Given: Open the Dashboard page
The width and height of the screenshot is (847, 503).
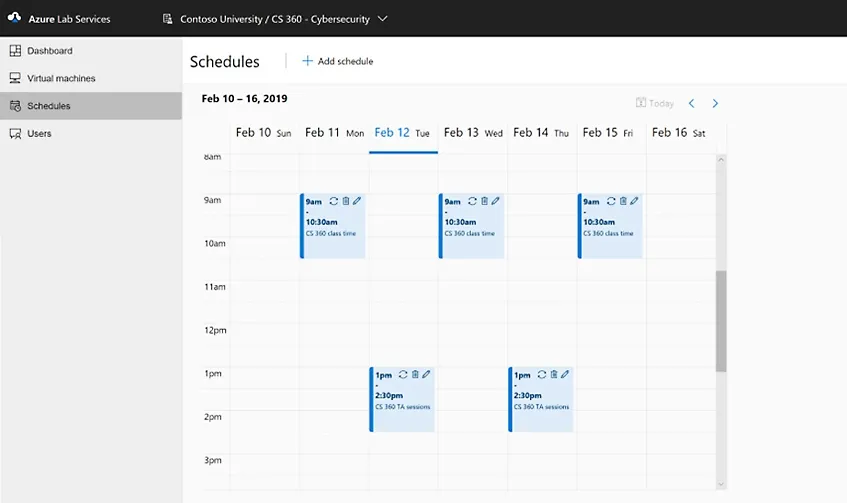Looking at the screenshot, I should pos(49,51).
